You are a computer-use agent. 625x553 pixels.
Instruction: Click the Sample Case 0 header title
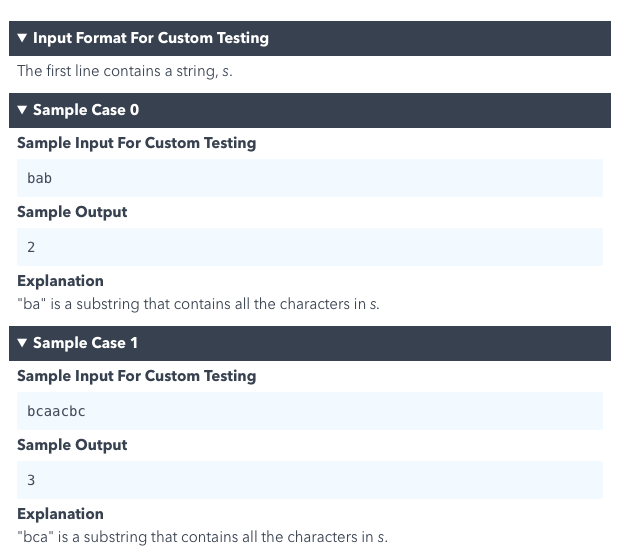point(85,110)
